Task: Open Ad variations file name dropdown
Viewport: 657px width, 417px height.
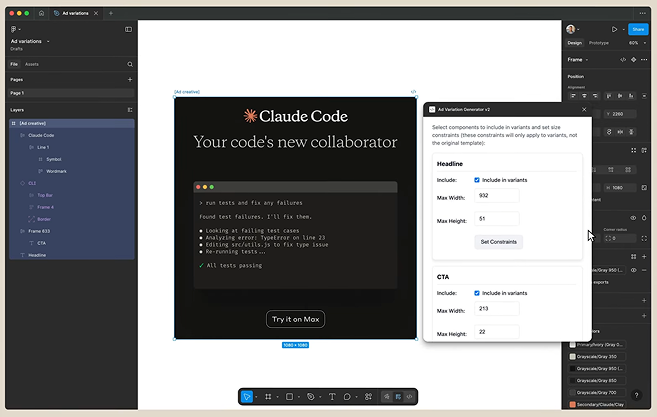Action: (48, 41)
